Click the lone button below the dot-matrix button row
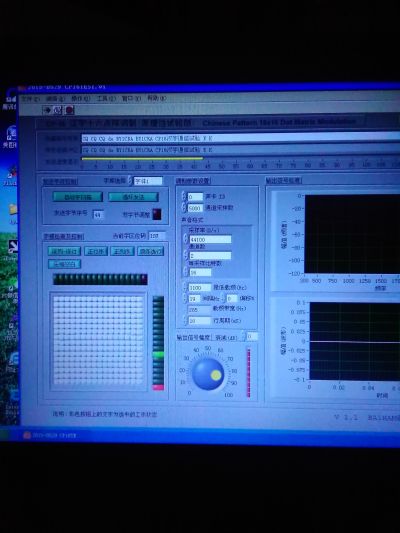Screen dimensions: 400x533 (64, 264)
